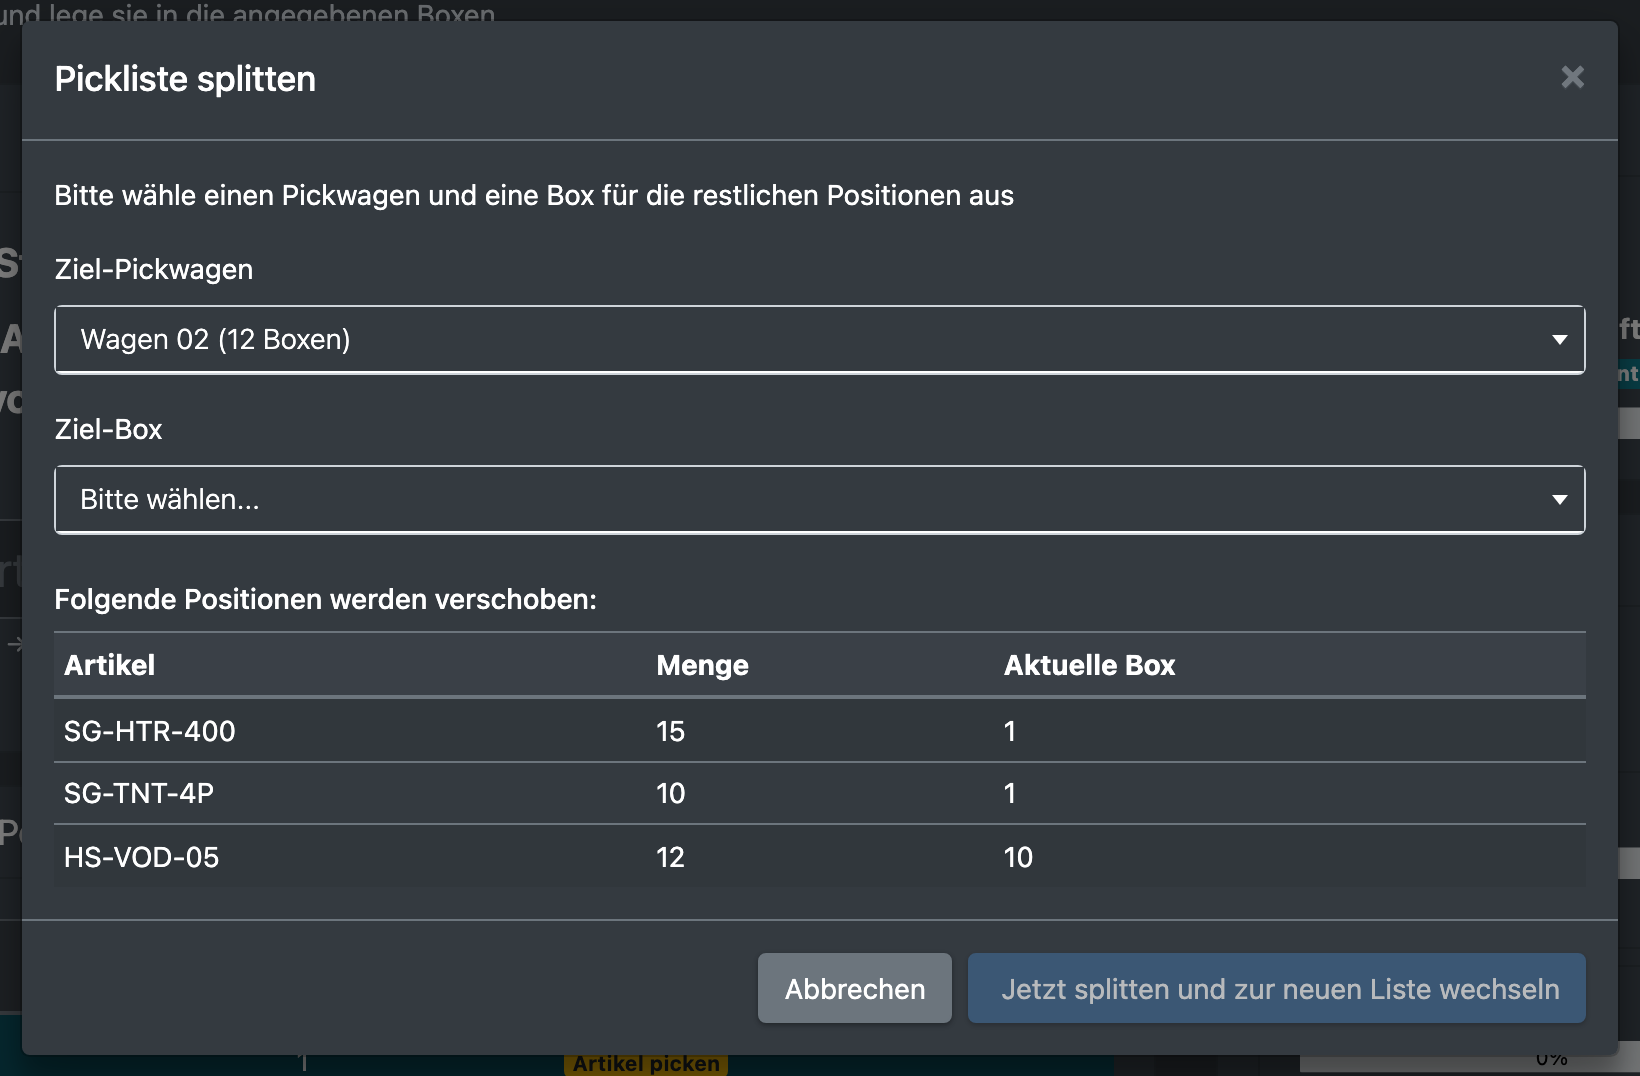Click the Artikel column header
This screenshot has width=1640, height=1076.
pyautogui.click(x=110, y=665)
